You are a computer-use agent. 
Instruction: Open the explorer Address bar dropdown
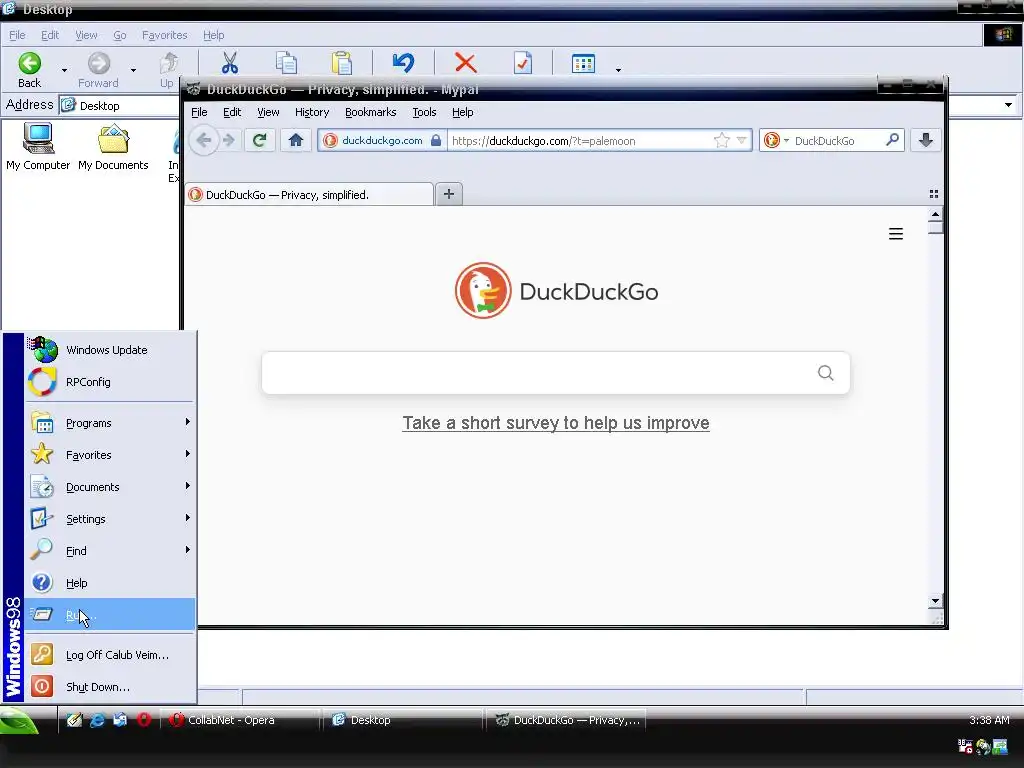(1008, 104)
